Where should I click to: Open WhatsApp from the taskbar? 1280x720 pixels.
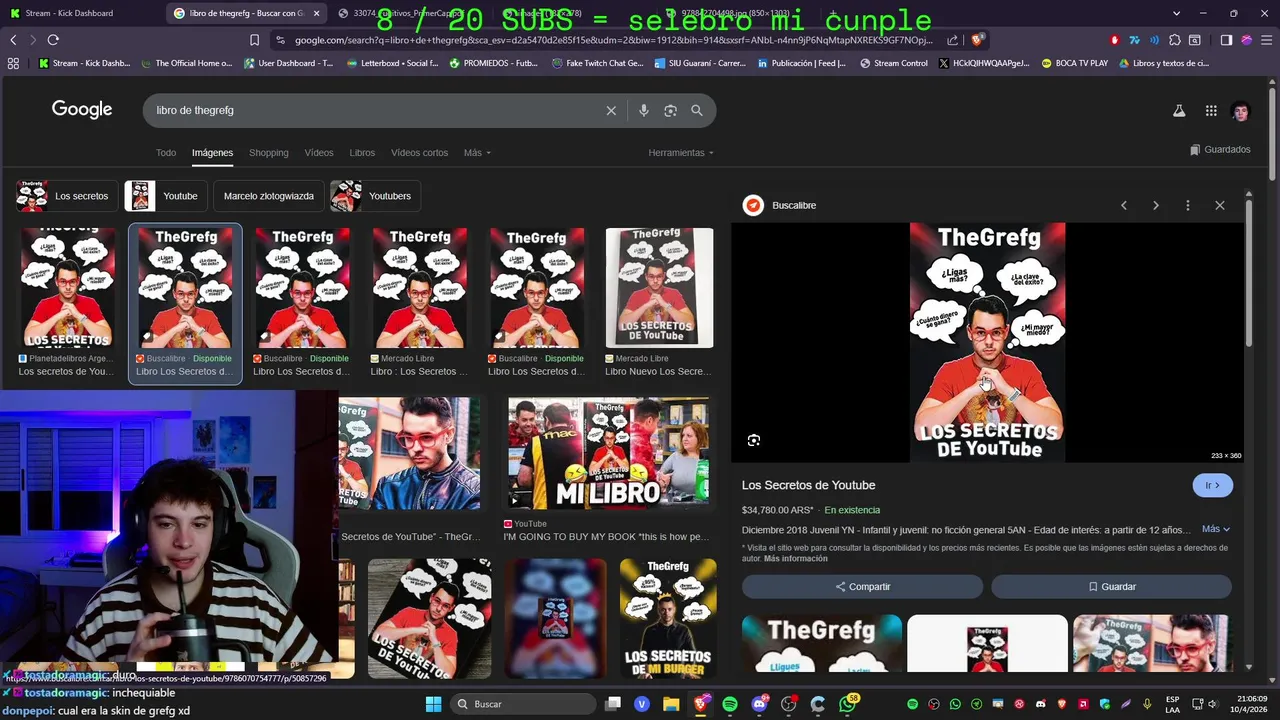[x=848, y=704]
